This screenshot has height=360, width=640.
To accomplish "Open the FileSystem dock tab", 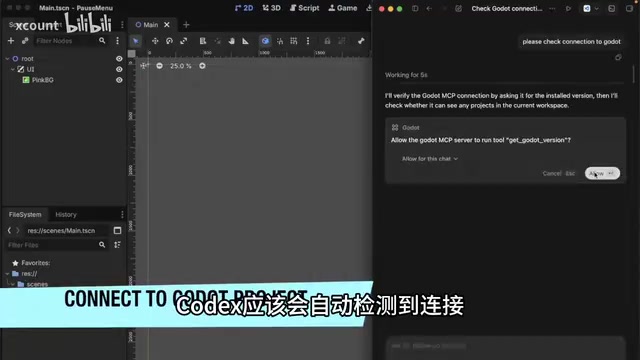I will (x=25, y=215).
